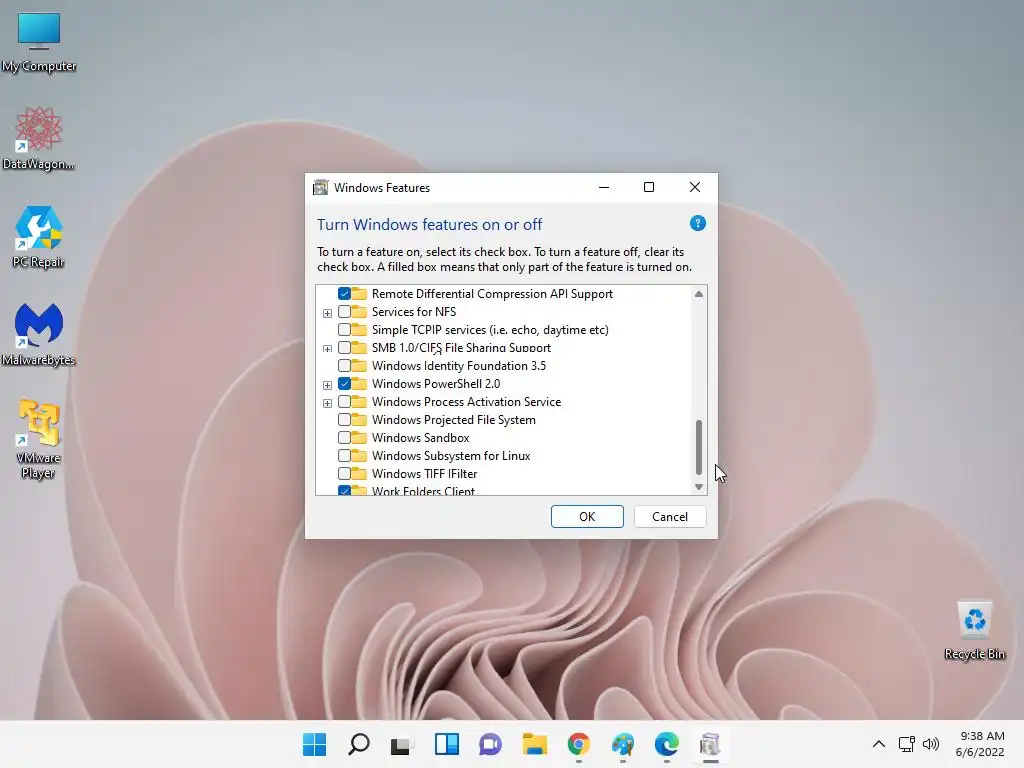Enable Windows Identity Foundation 3.5 checkbox
This screenshot has height=768, width=1024.
(344, 366)
